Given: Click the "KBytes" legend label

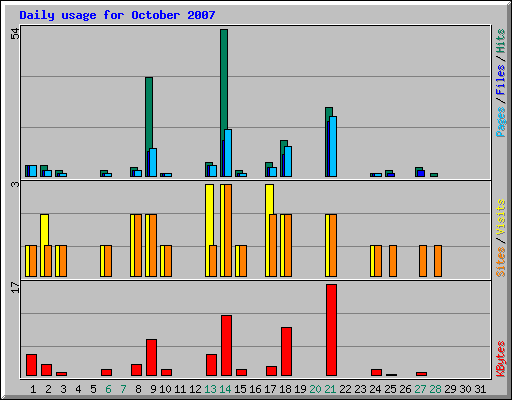Looking at the screenshot, I should pos(500,359).
